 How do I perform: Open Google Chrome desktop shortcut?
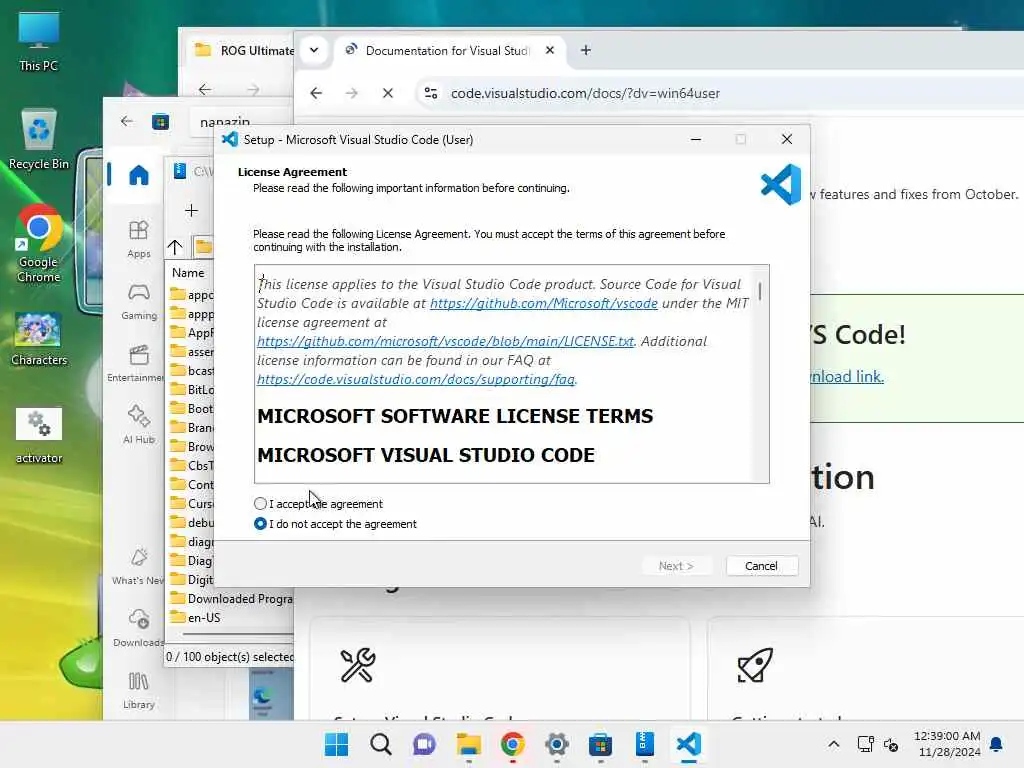[39, 244]
